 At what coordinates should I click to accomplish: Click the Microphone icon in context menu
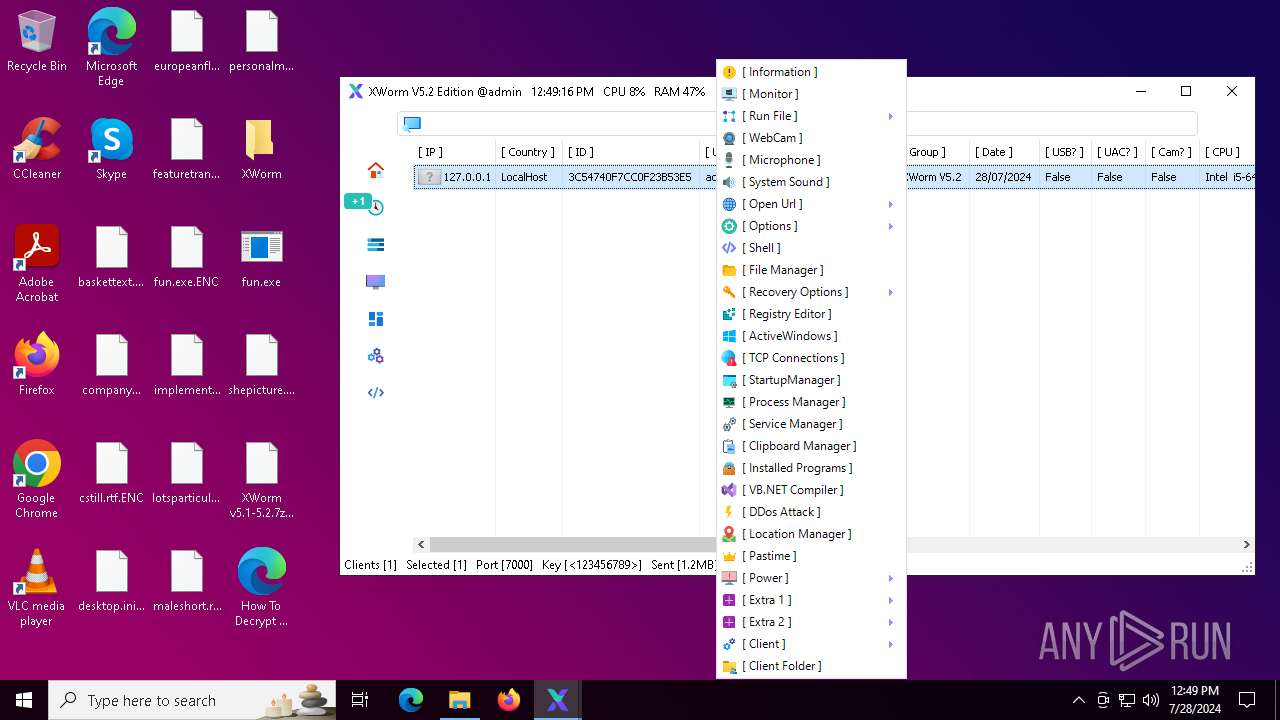[x=729, y=160]
